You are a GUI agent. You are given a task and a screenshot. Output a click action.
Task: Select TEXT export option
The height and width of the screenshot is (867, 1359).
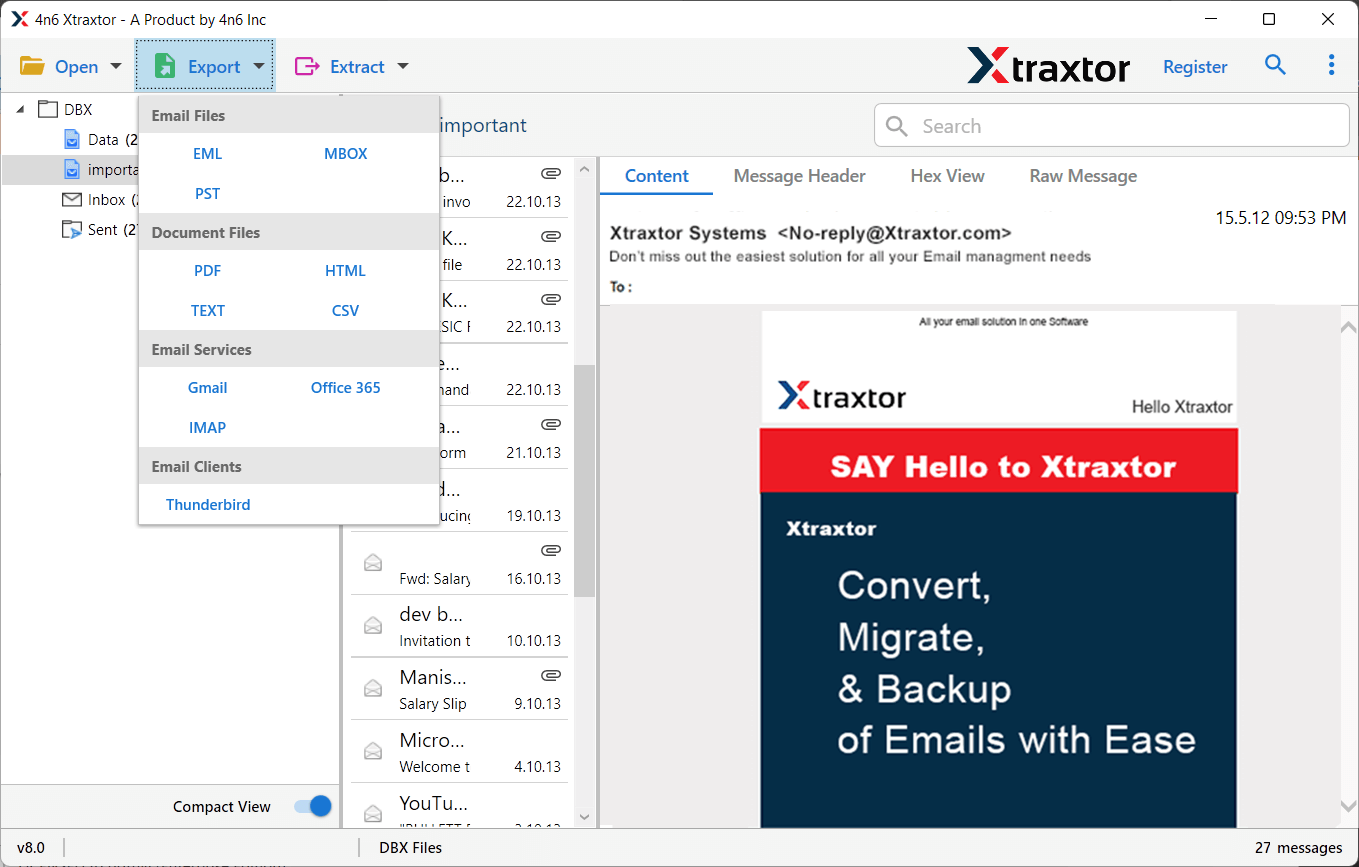[x=208, y=311]
